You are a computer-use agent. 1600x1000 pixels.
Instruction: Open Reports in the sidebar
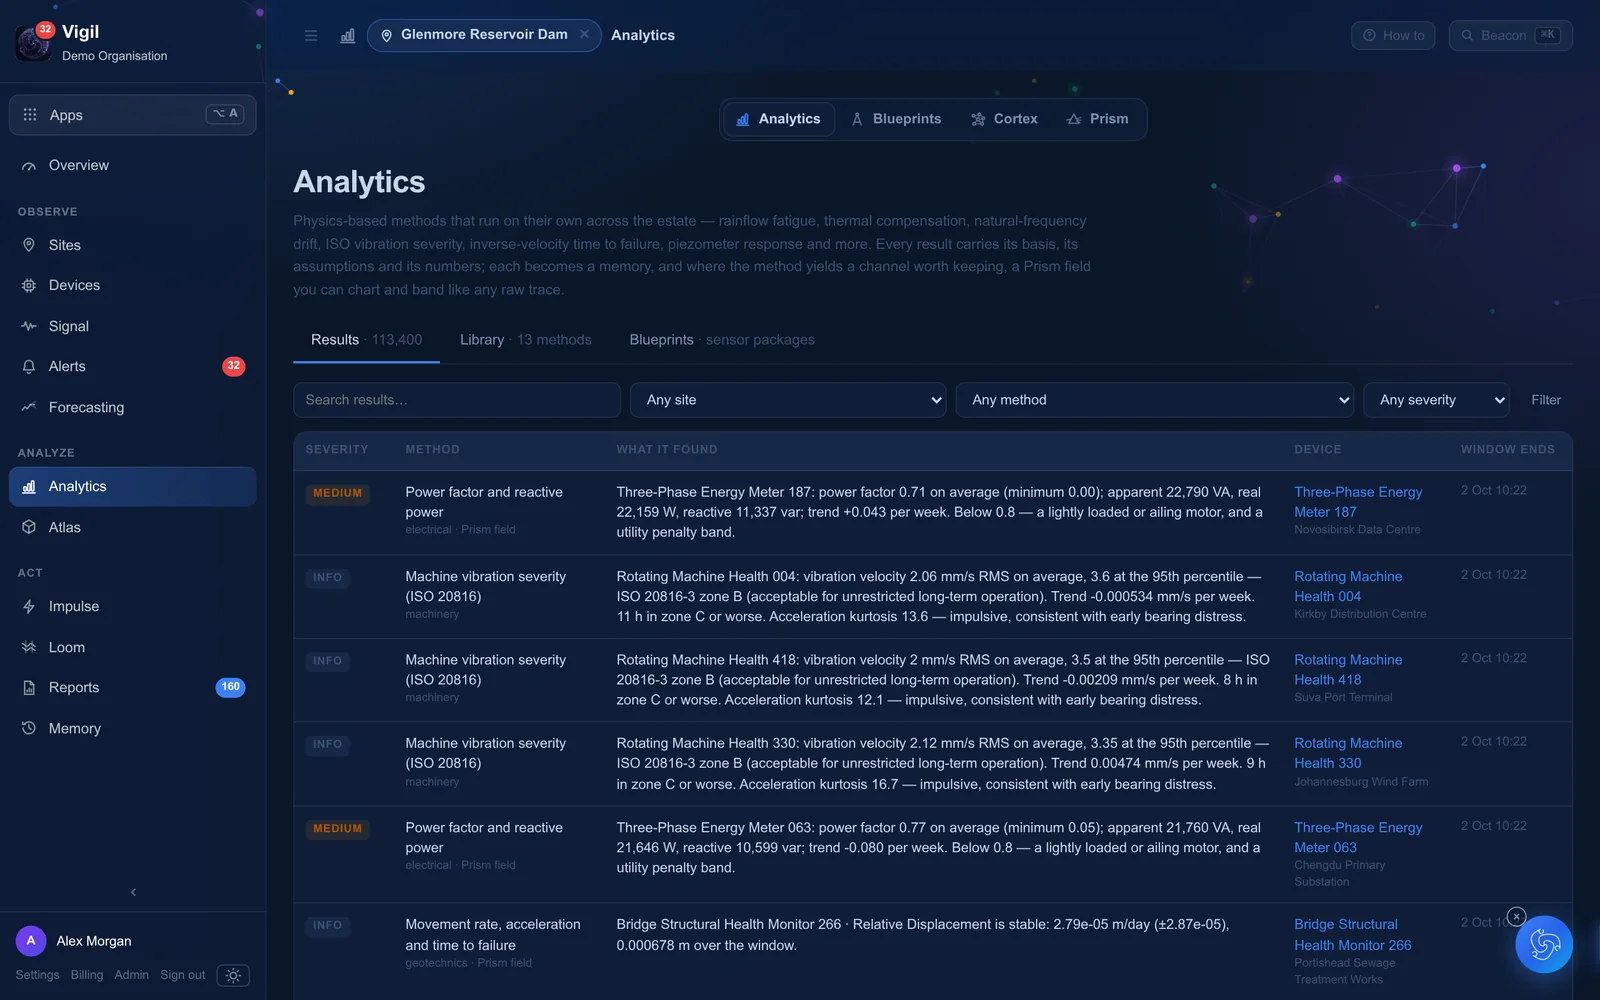pyautogui.click(x=133, y=687)
